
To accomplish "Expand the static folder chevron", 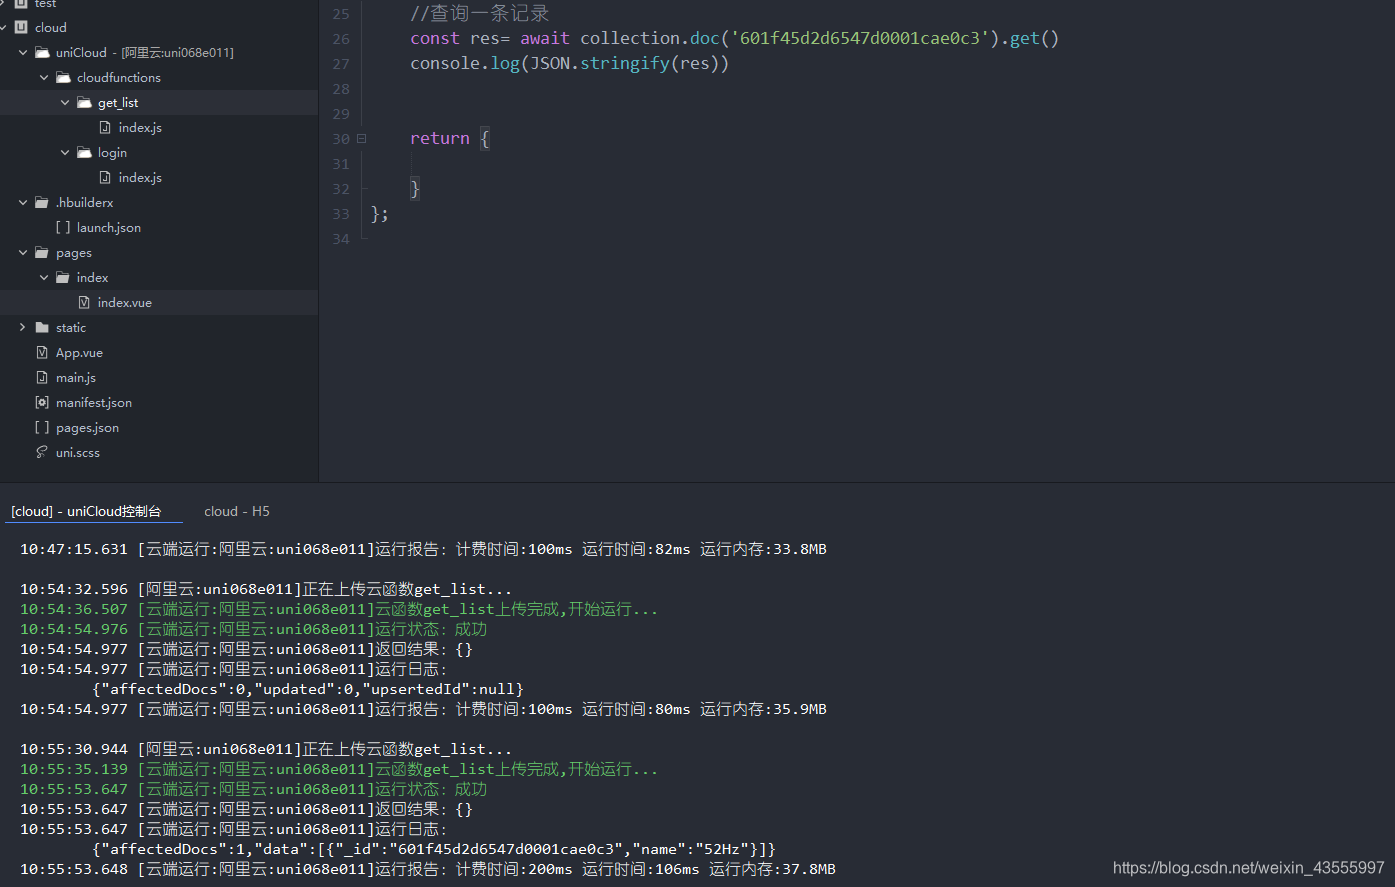I will click(x=23, y=328).
